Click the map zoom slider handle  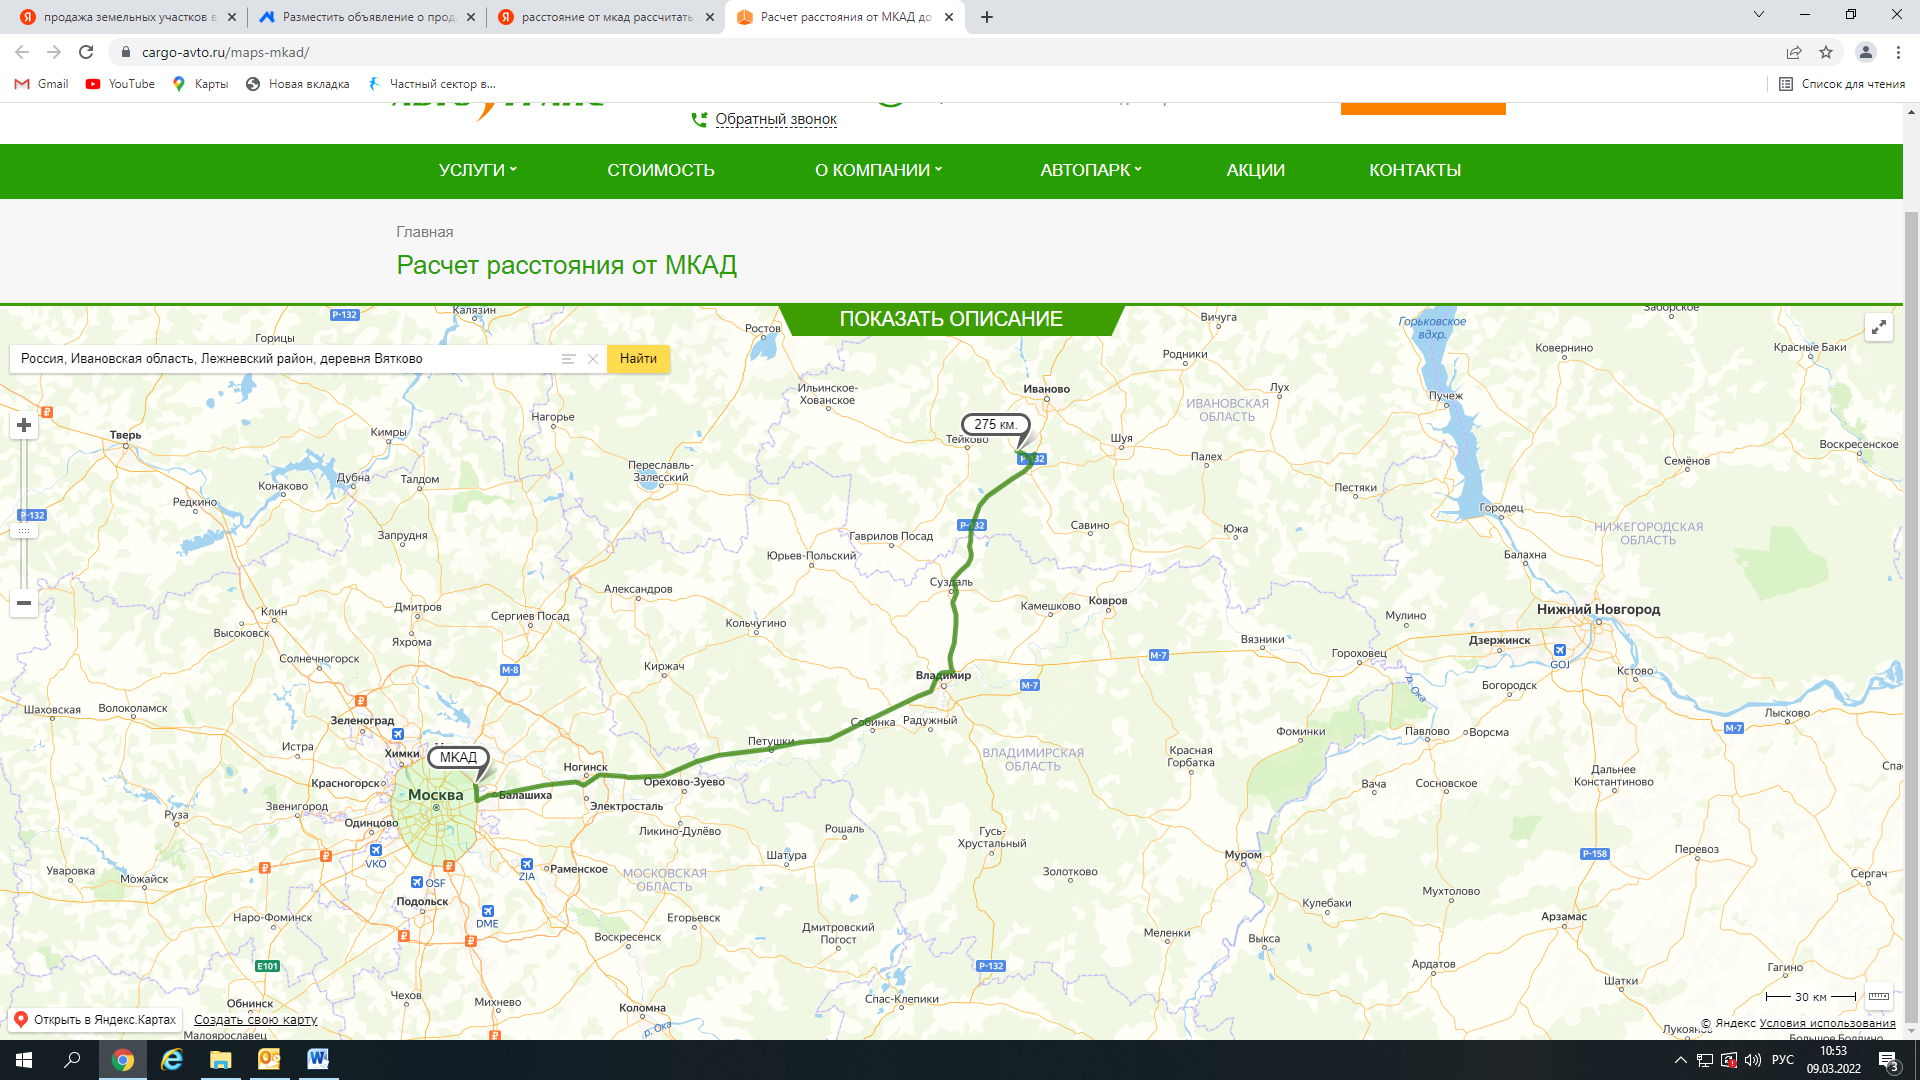[x=24, y=531]
